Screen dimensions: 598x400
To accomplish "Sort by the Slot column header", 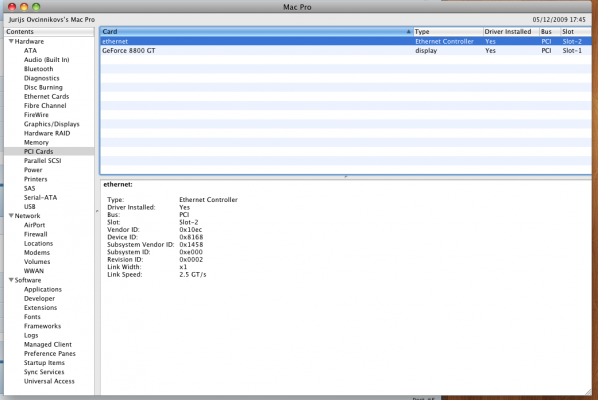I will 575,32.
